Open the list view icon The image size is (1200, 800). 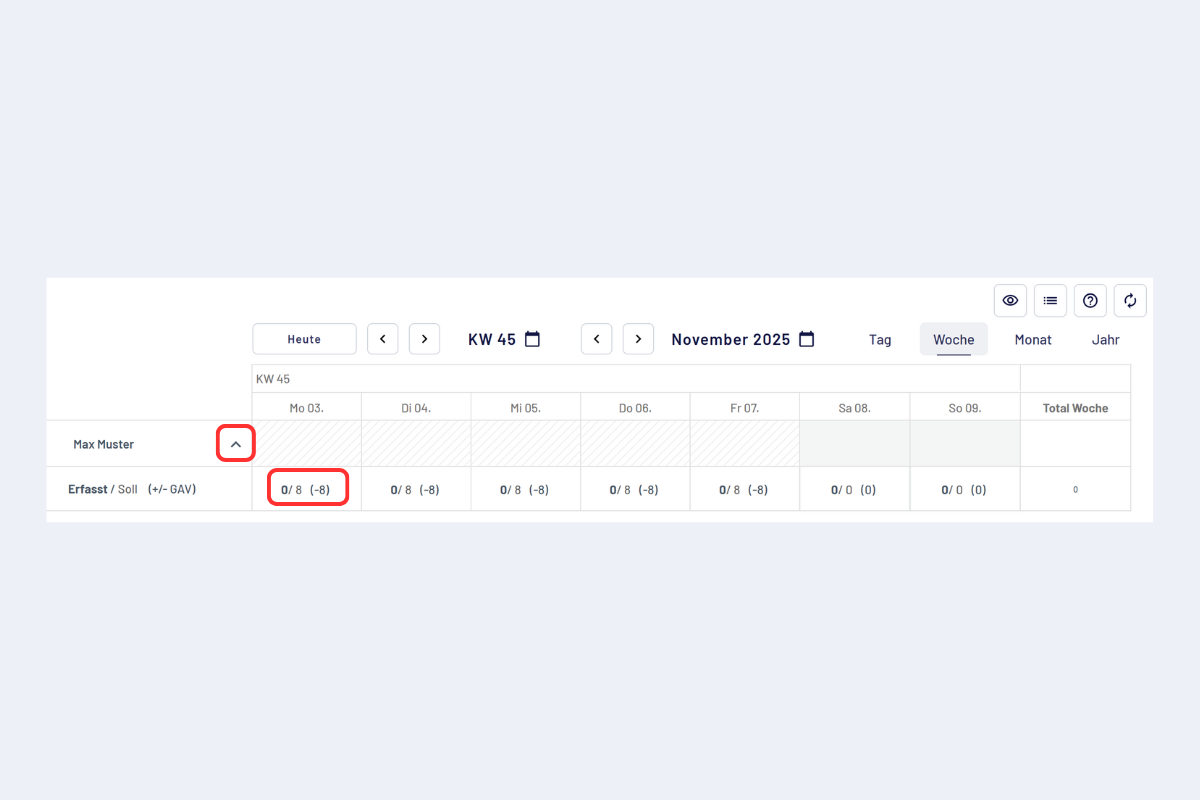1050,300
